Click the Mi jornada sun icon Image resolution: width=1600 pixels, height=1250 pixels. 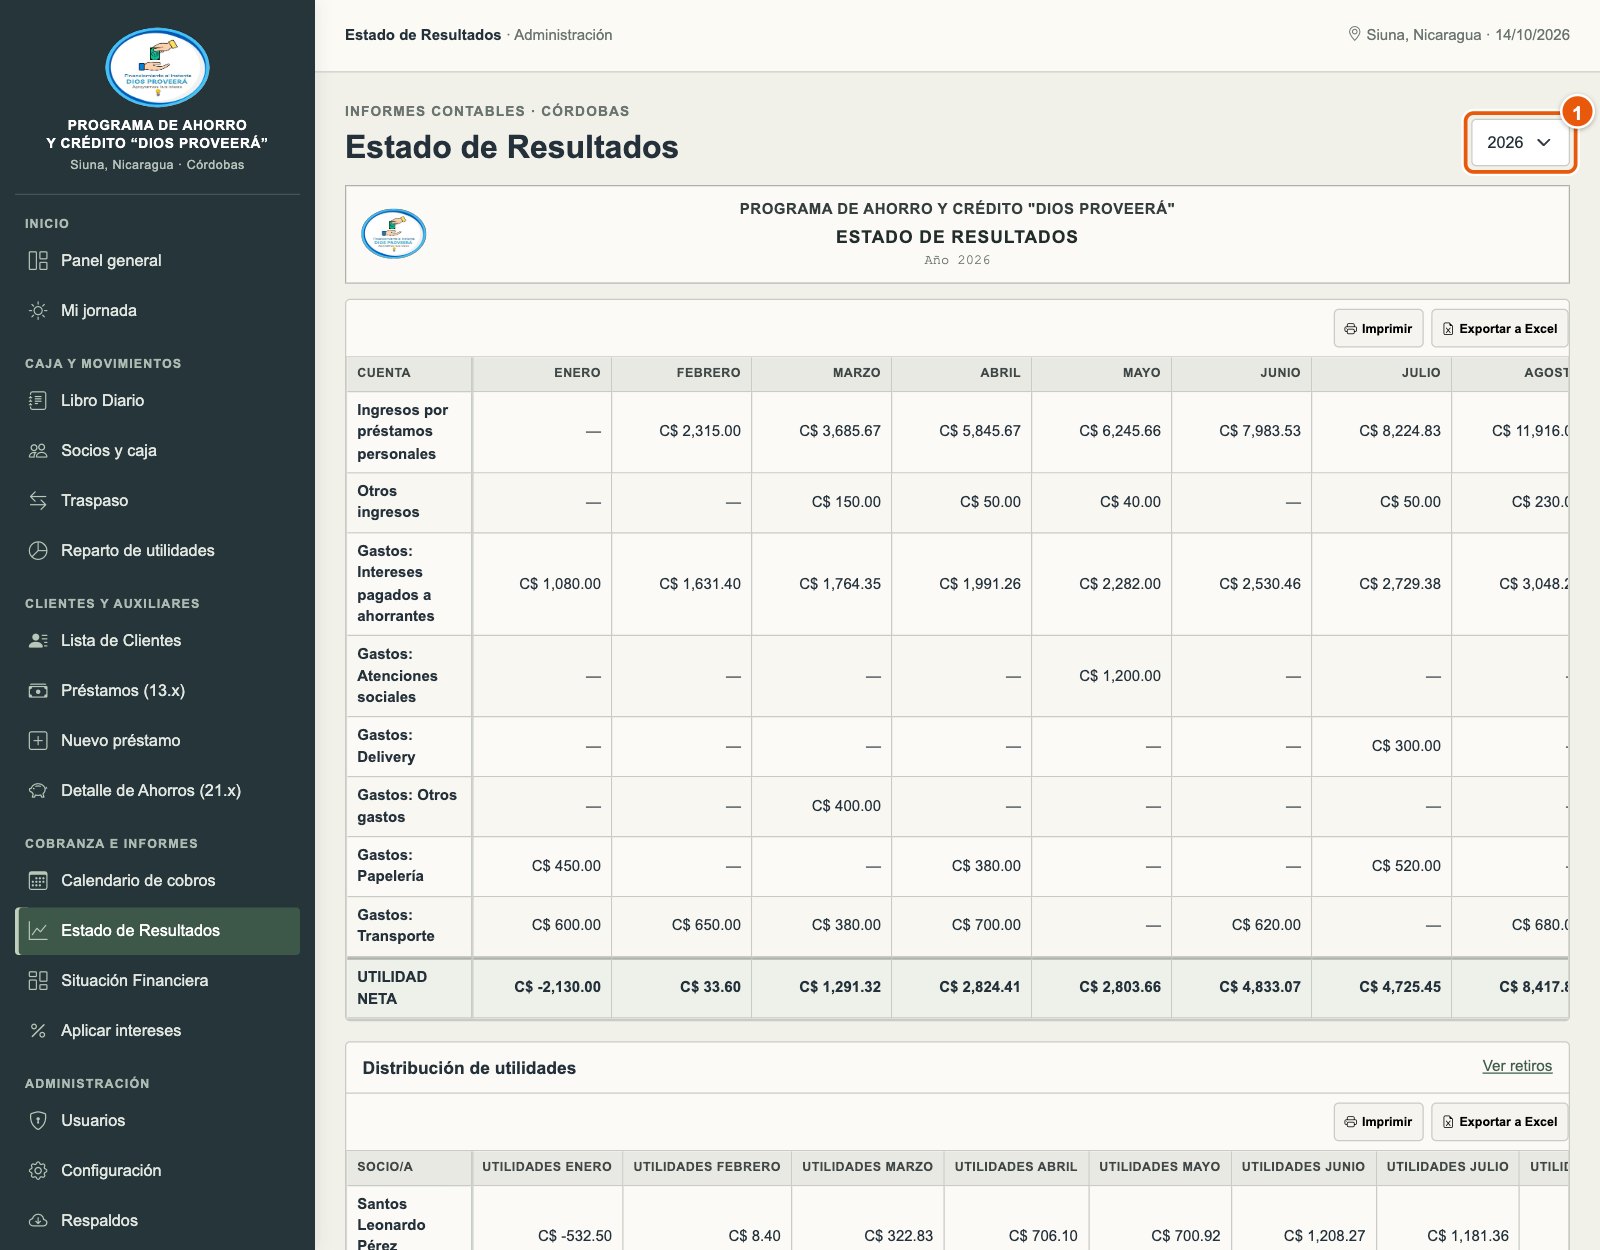(x=38, y=311)
